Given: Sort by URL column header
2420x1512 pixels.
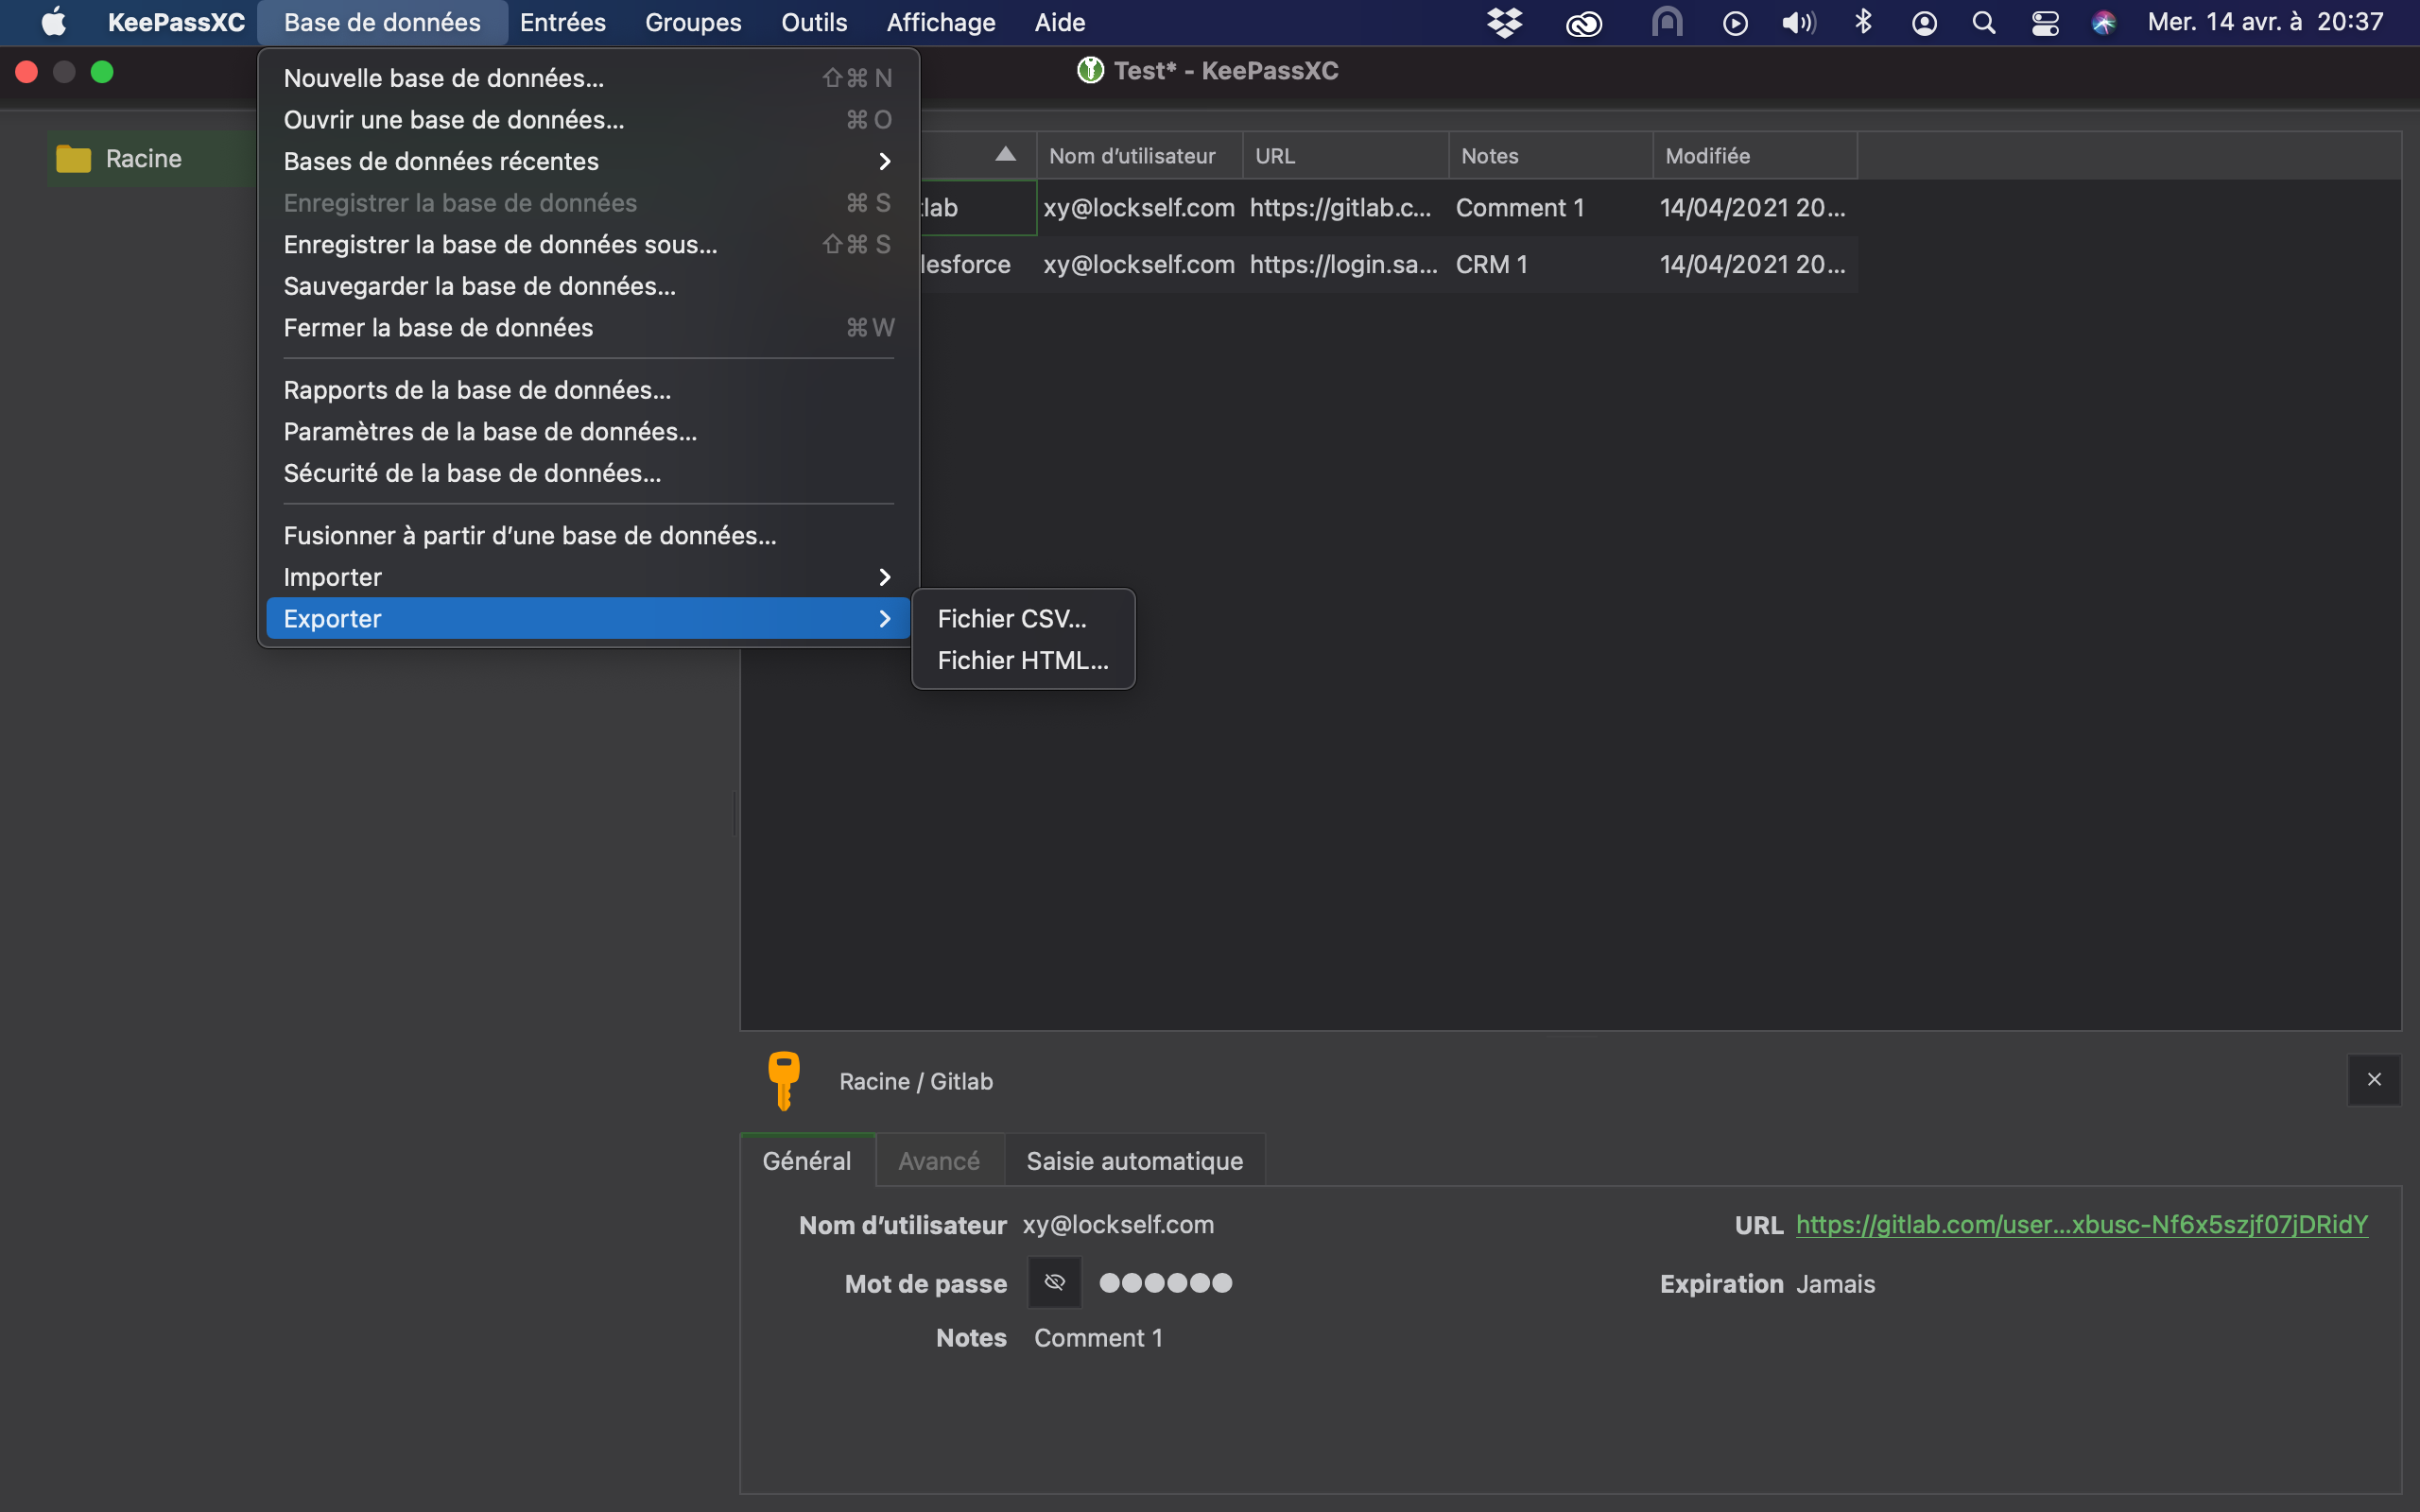Looking at the screenshot, I should 1346,156.
